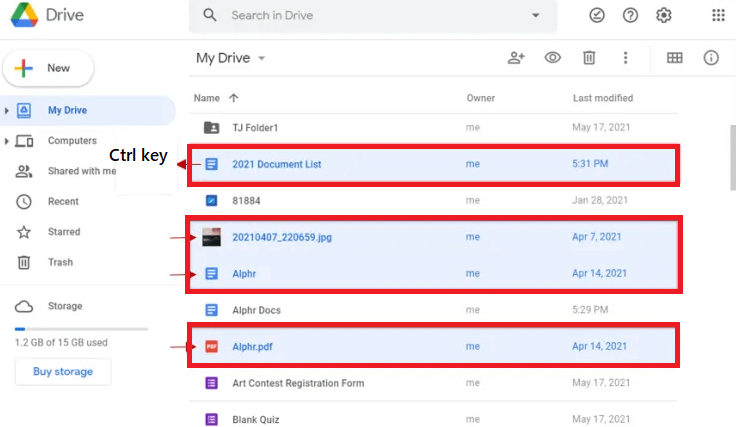This screenshot has height=427, width=736.
Task: Click the preview eye icon
Action: point(552,58)
